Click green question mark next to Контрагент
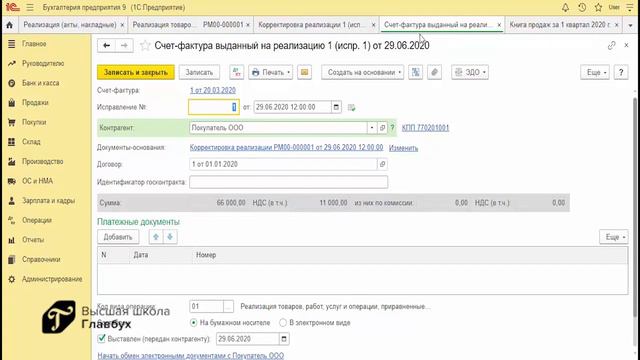This screenshot has height=360, width=640. click(x=392, y=128)
